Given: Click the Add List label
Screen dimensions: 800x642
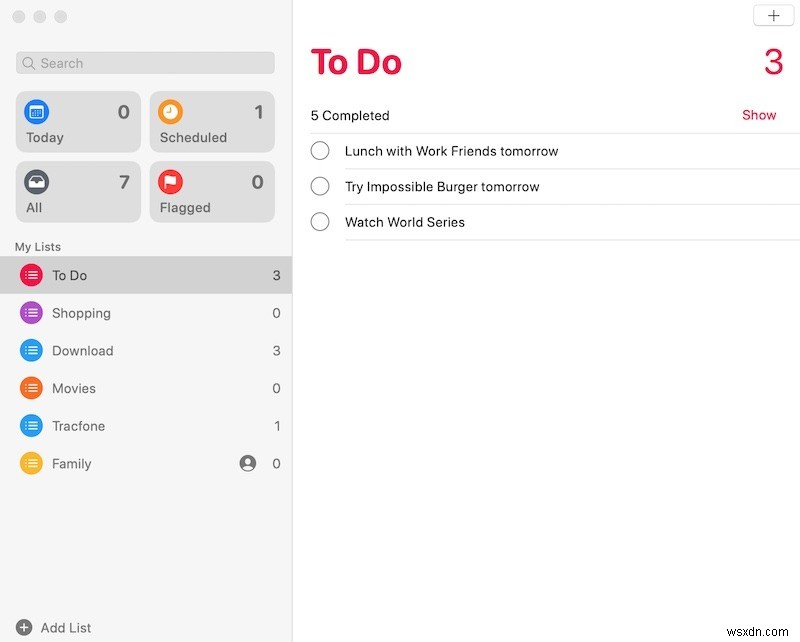Looking at the screenshot, I should (x=66, y=628).
